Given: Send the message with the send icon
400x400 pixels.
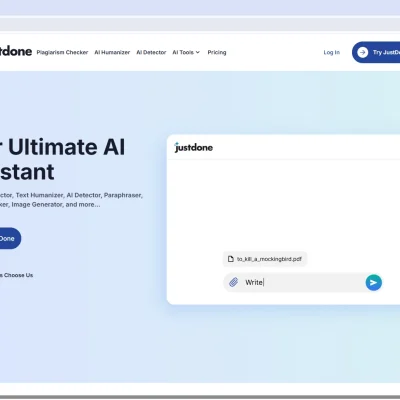Looking at the screenshot, I should point(374,283).
